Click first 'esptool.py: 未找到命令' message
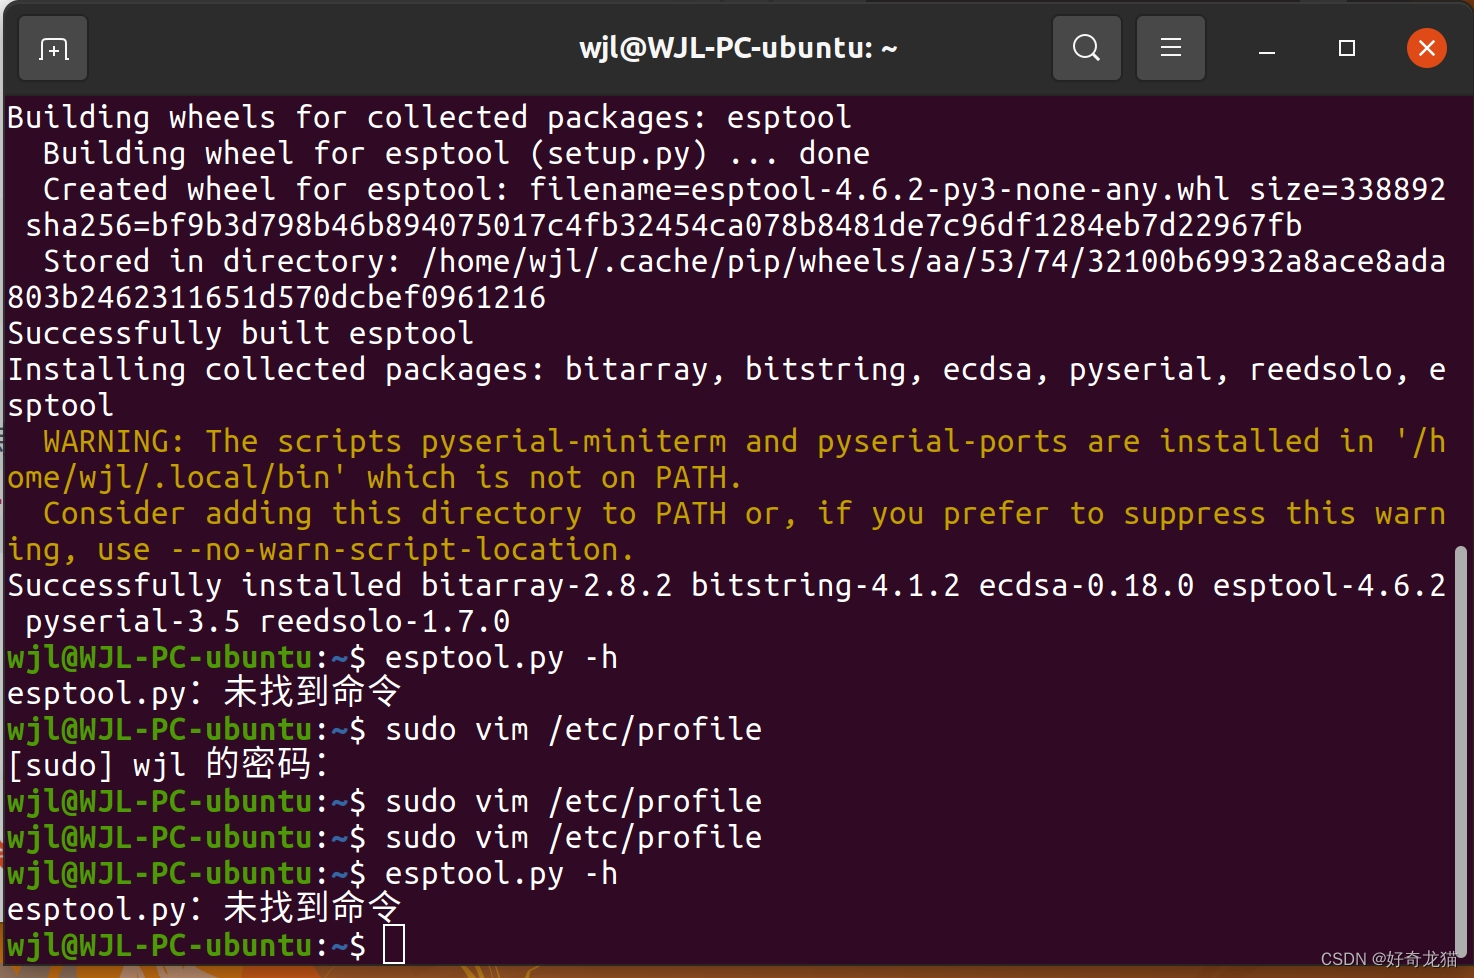This screenshot has width=1474, height=978. (x=204, y=693)
